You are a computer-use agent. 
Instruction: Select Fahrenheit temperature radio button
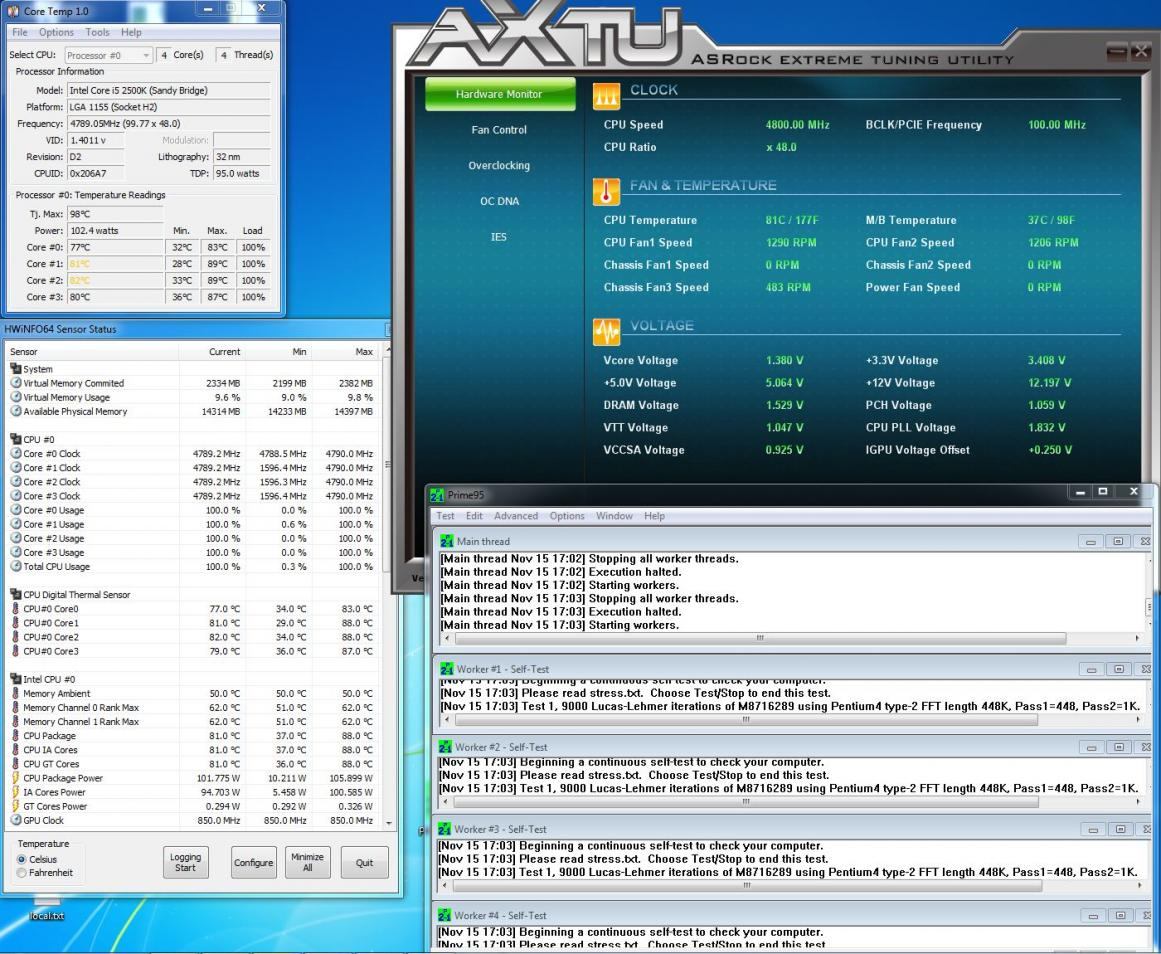22,873
